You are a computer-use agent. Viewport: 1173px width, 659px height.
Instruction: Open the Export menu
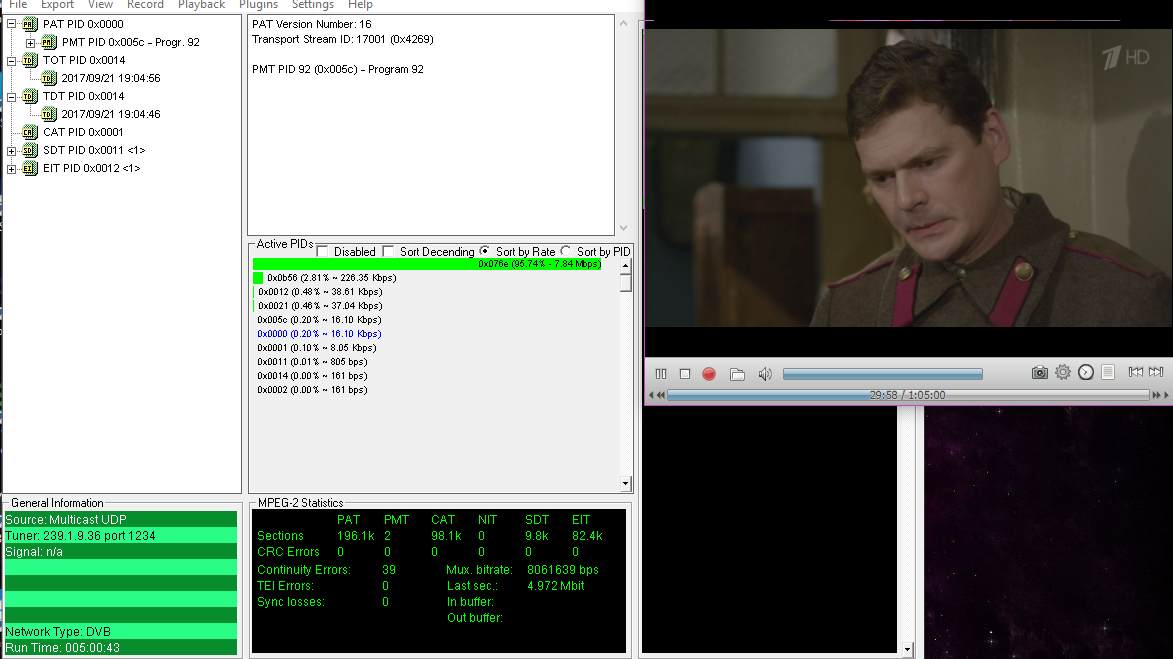tap(58, 4)
